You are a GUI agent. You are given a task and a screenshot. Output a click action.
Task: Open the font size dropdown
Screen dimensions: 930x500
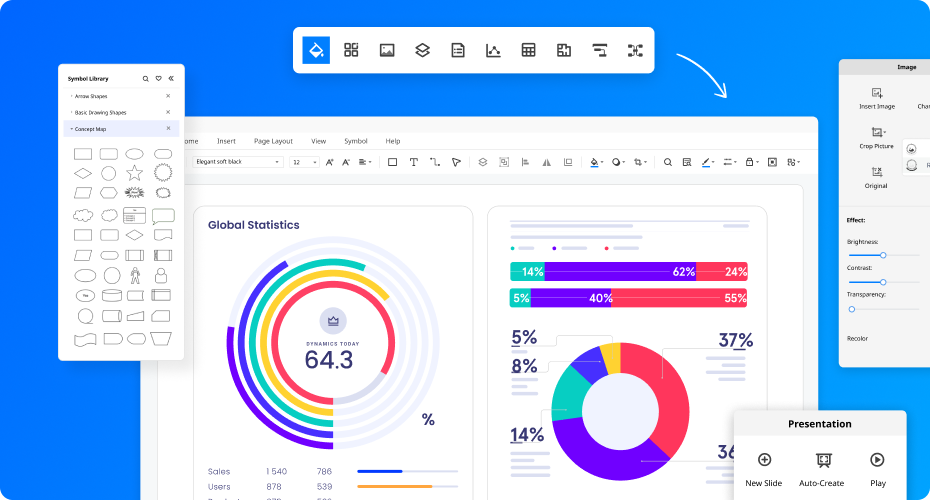click(315, 162)
